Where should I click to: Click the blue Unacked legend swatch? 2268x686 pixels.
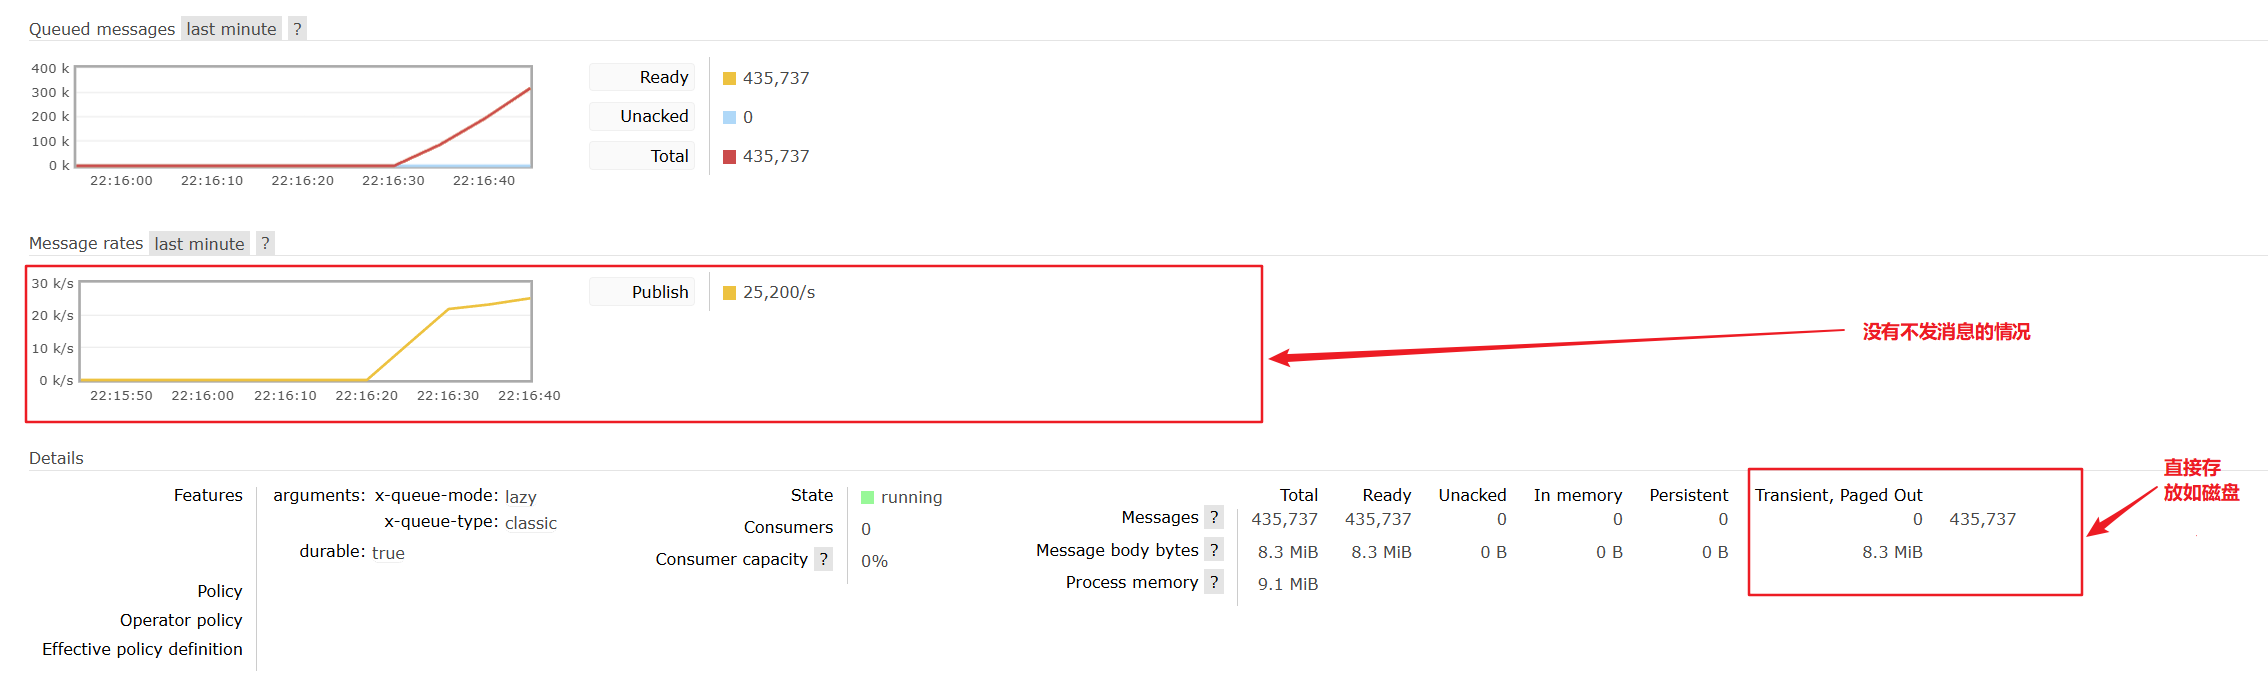729,117
